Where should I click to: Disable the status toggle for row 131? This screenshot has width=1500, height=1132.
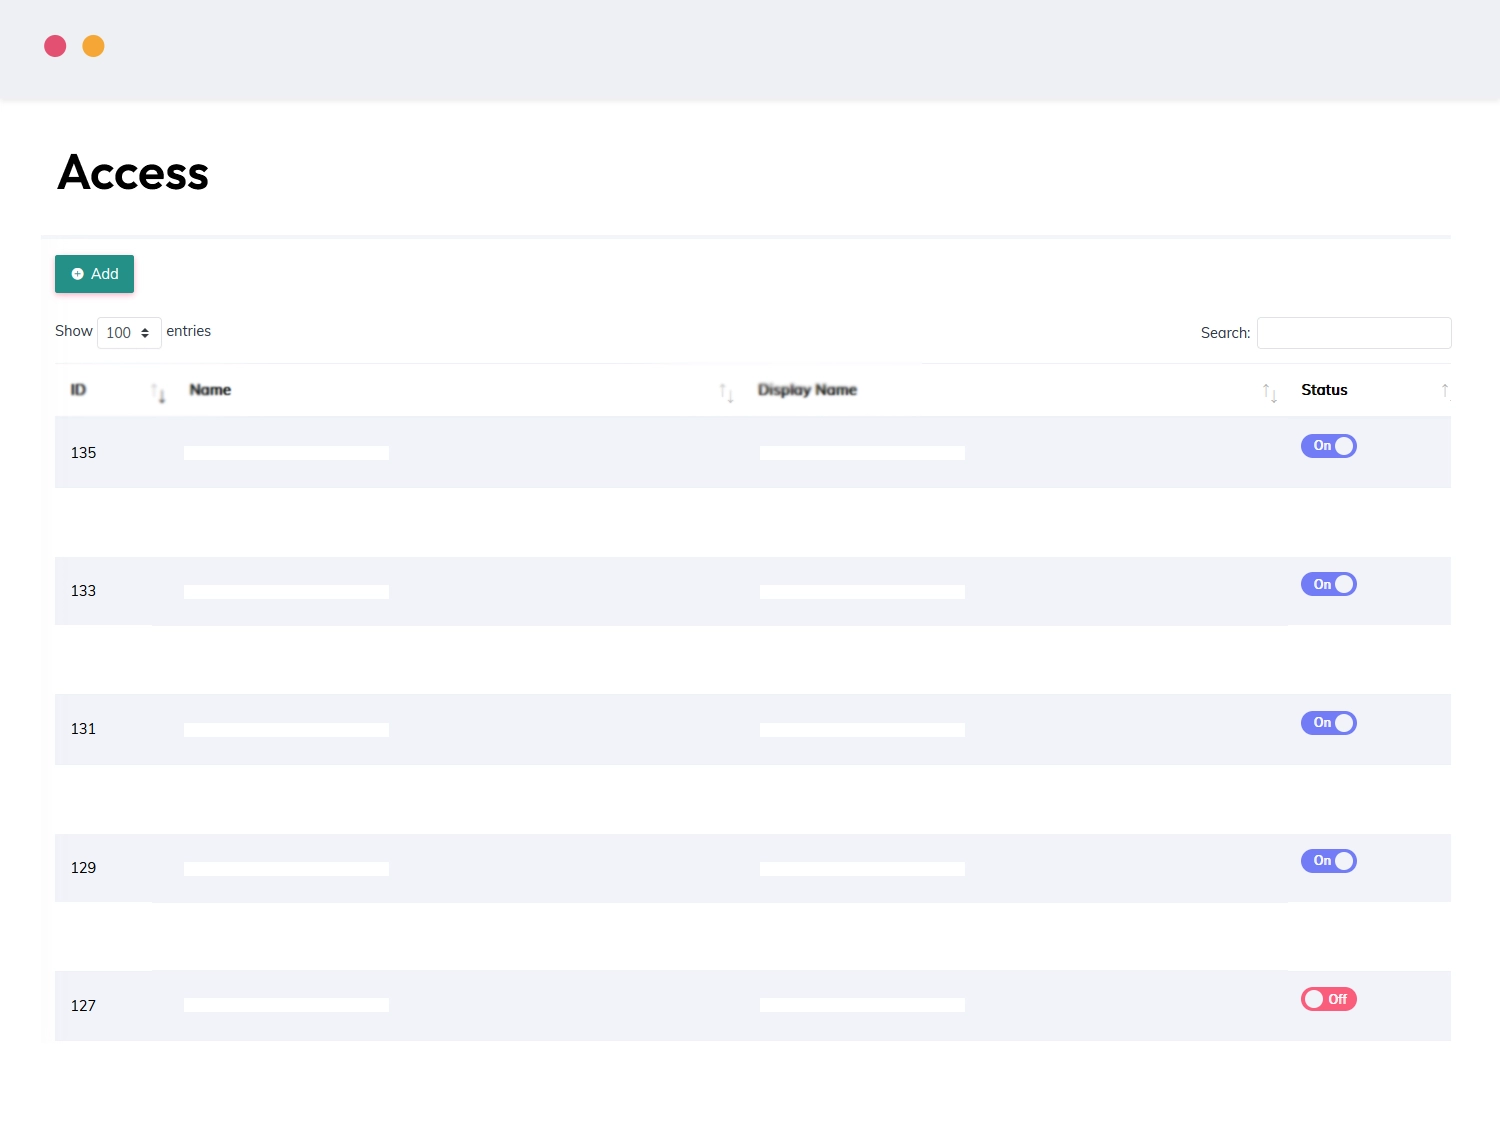1328,723
